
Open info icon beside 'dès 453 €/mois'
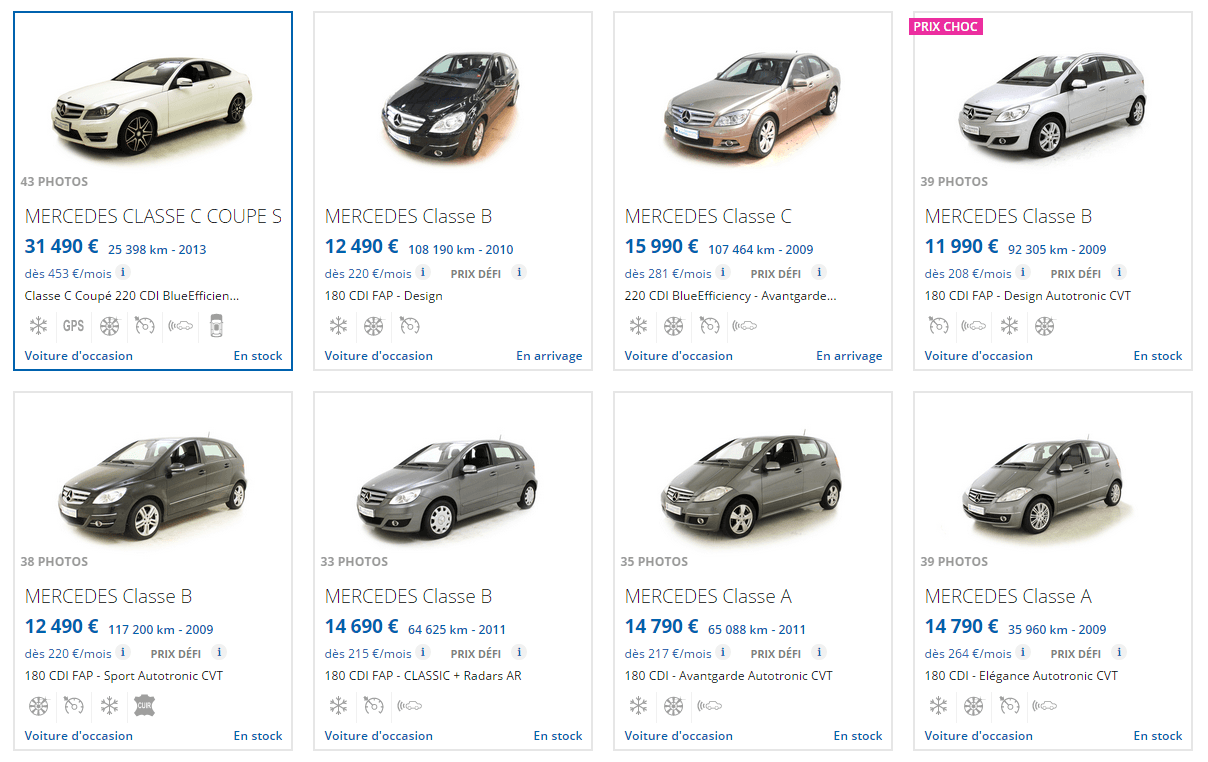(x=123, y=272)
